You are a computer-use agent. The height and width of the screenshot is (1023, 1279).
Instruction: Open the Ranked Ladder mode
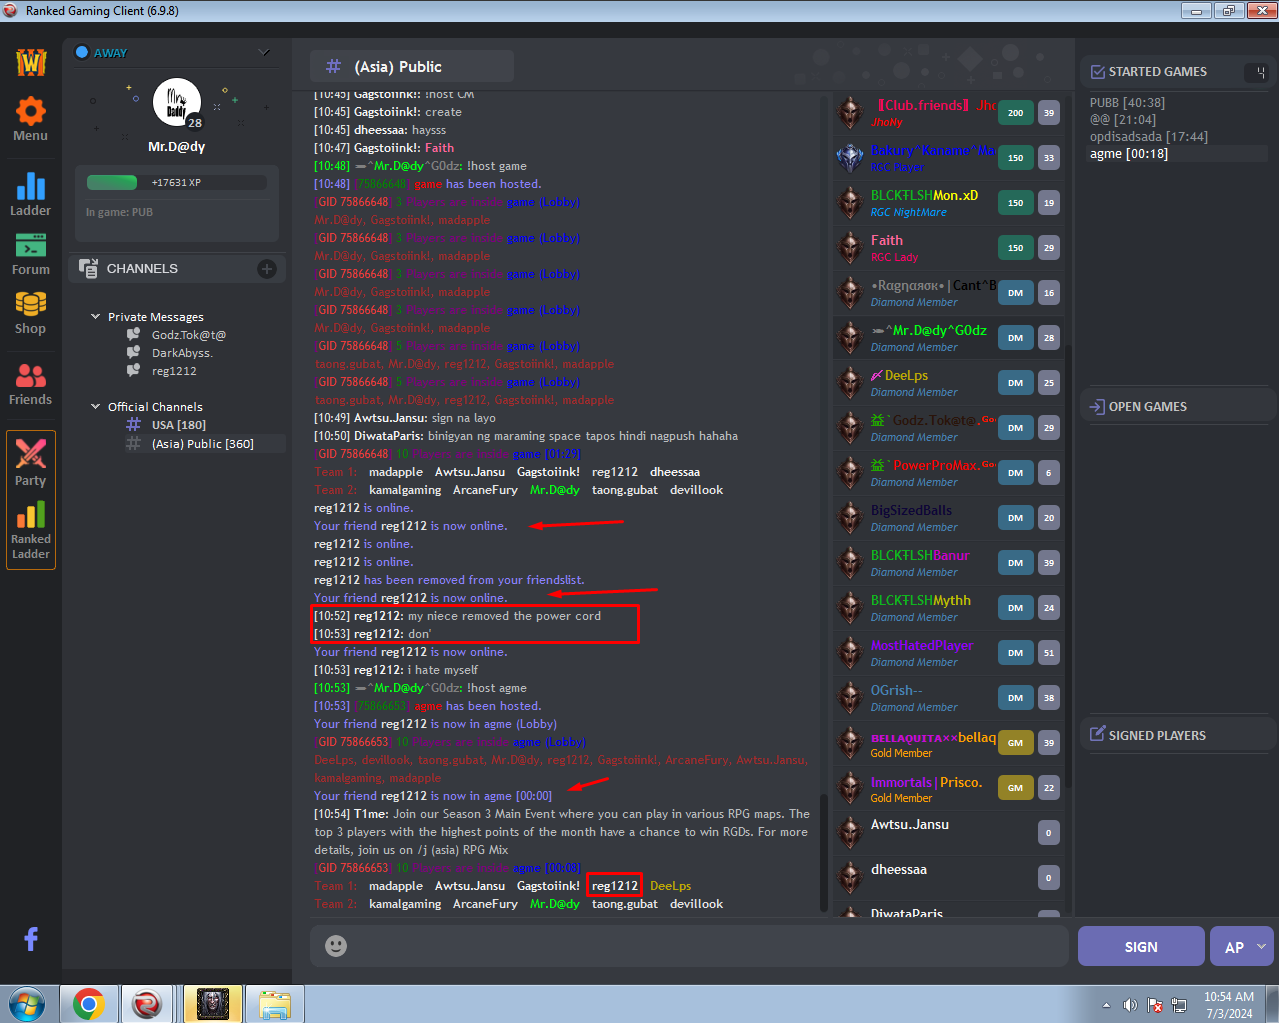[x=30, y=531]
